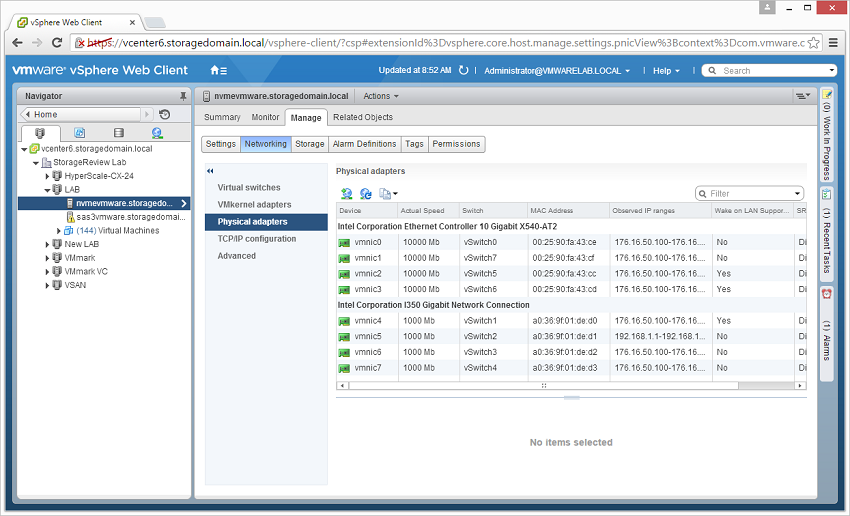Open the VMs and Templates navigator tab

pyautogui.click(x=79, y=133)
